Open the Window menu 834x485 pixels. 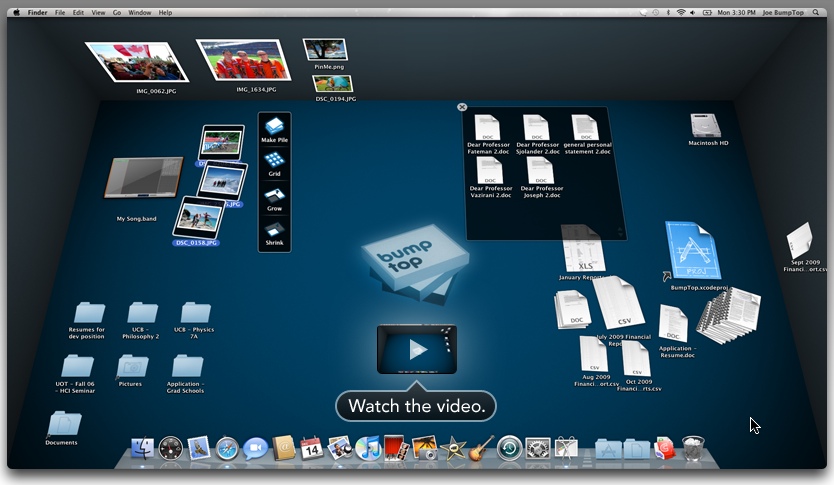139,12
